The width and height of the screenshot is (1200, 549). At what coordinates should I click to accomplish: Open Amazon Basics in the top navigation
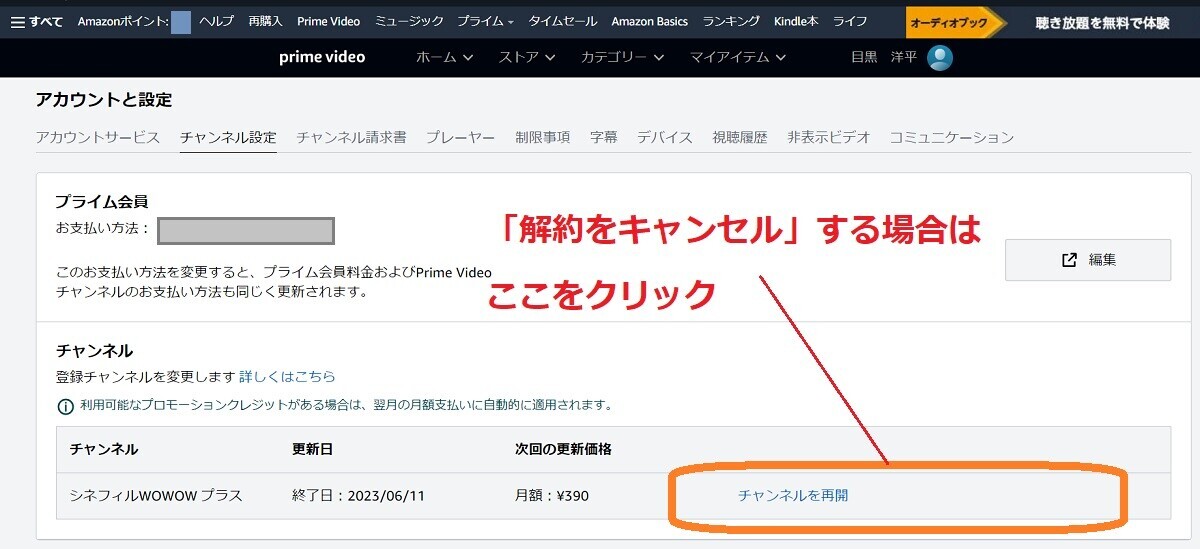[x=649, y=21]
